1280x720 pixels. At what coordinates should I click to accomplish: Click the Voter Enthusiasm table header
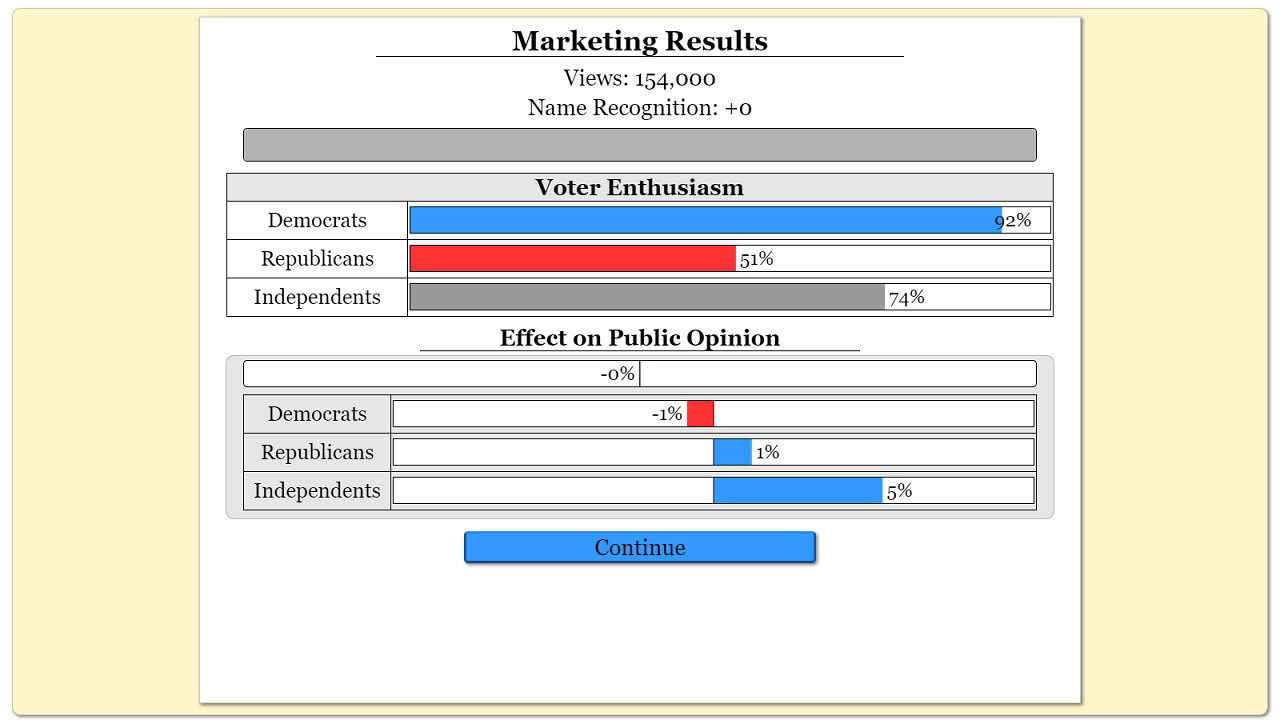pyautogui.click(x=640, y=187)
